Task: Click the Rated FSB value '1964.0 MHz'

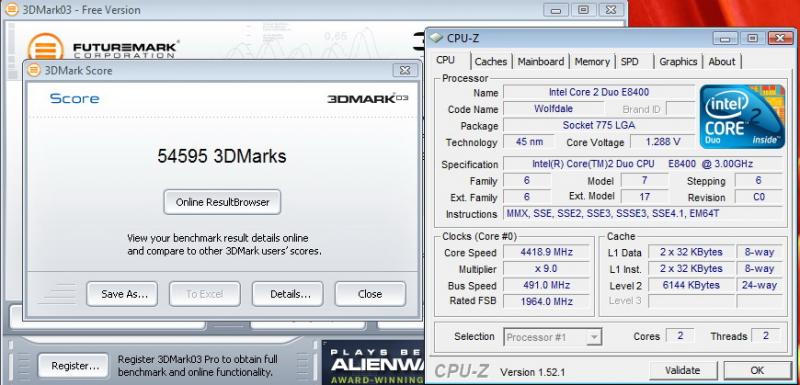Action: click(x=546, y=301)
